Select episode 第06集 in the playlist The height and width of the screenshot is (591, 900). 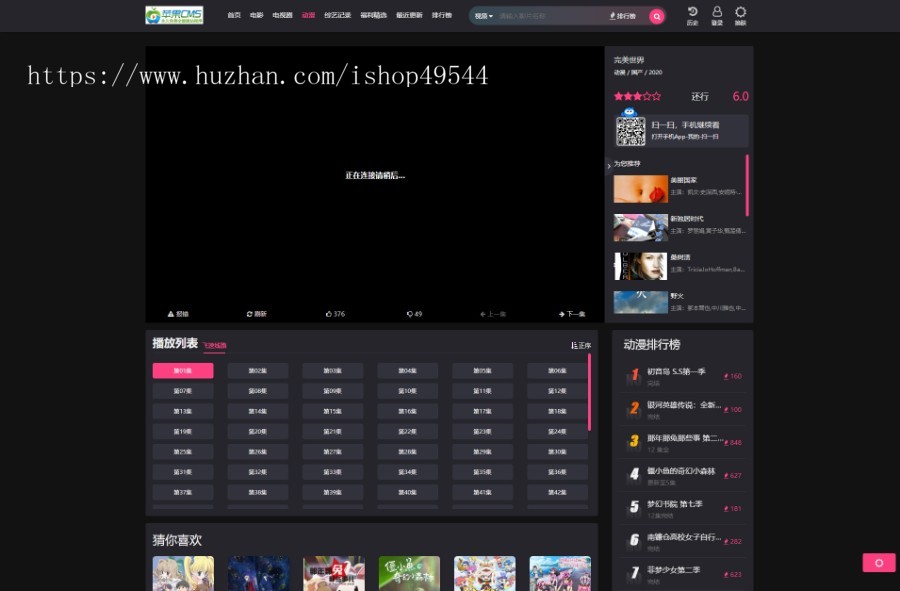click(557, 371)
